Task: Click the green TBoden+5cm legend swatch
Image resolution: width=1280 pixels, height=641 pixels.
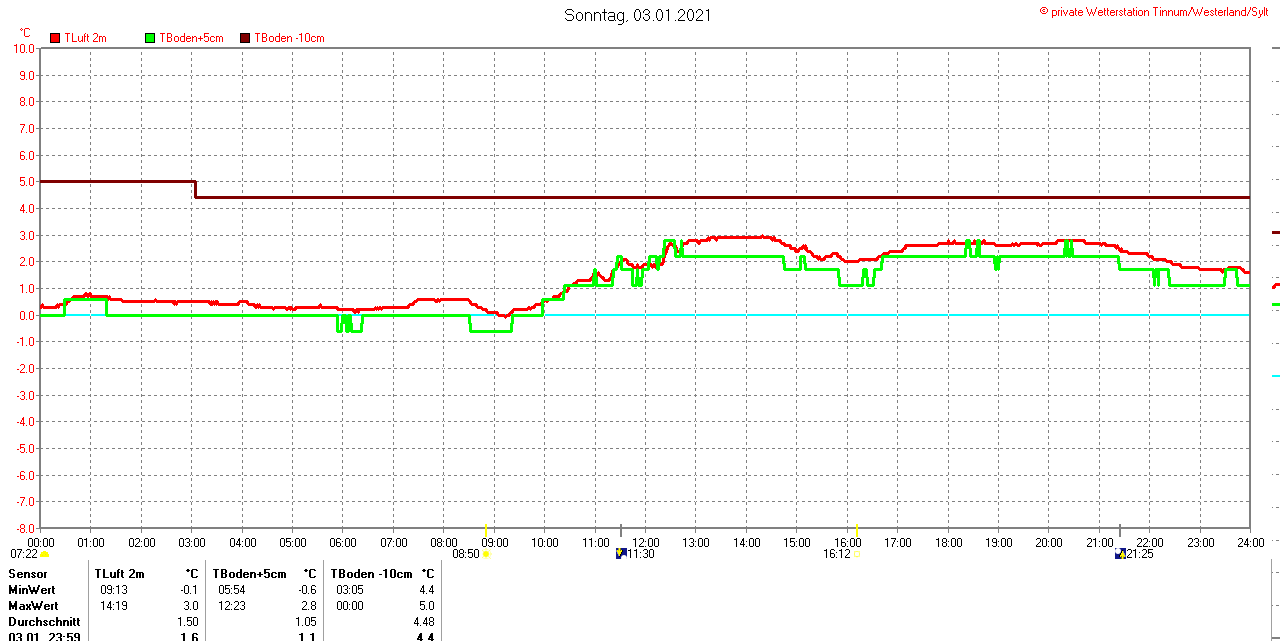Action: pos(151,38)
